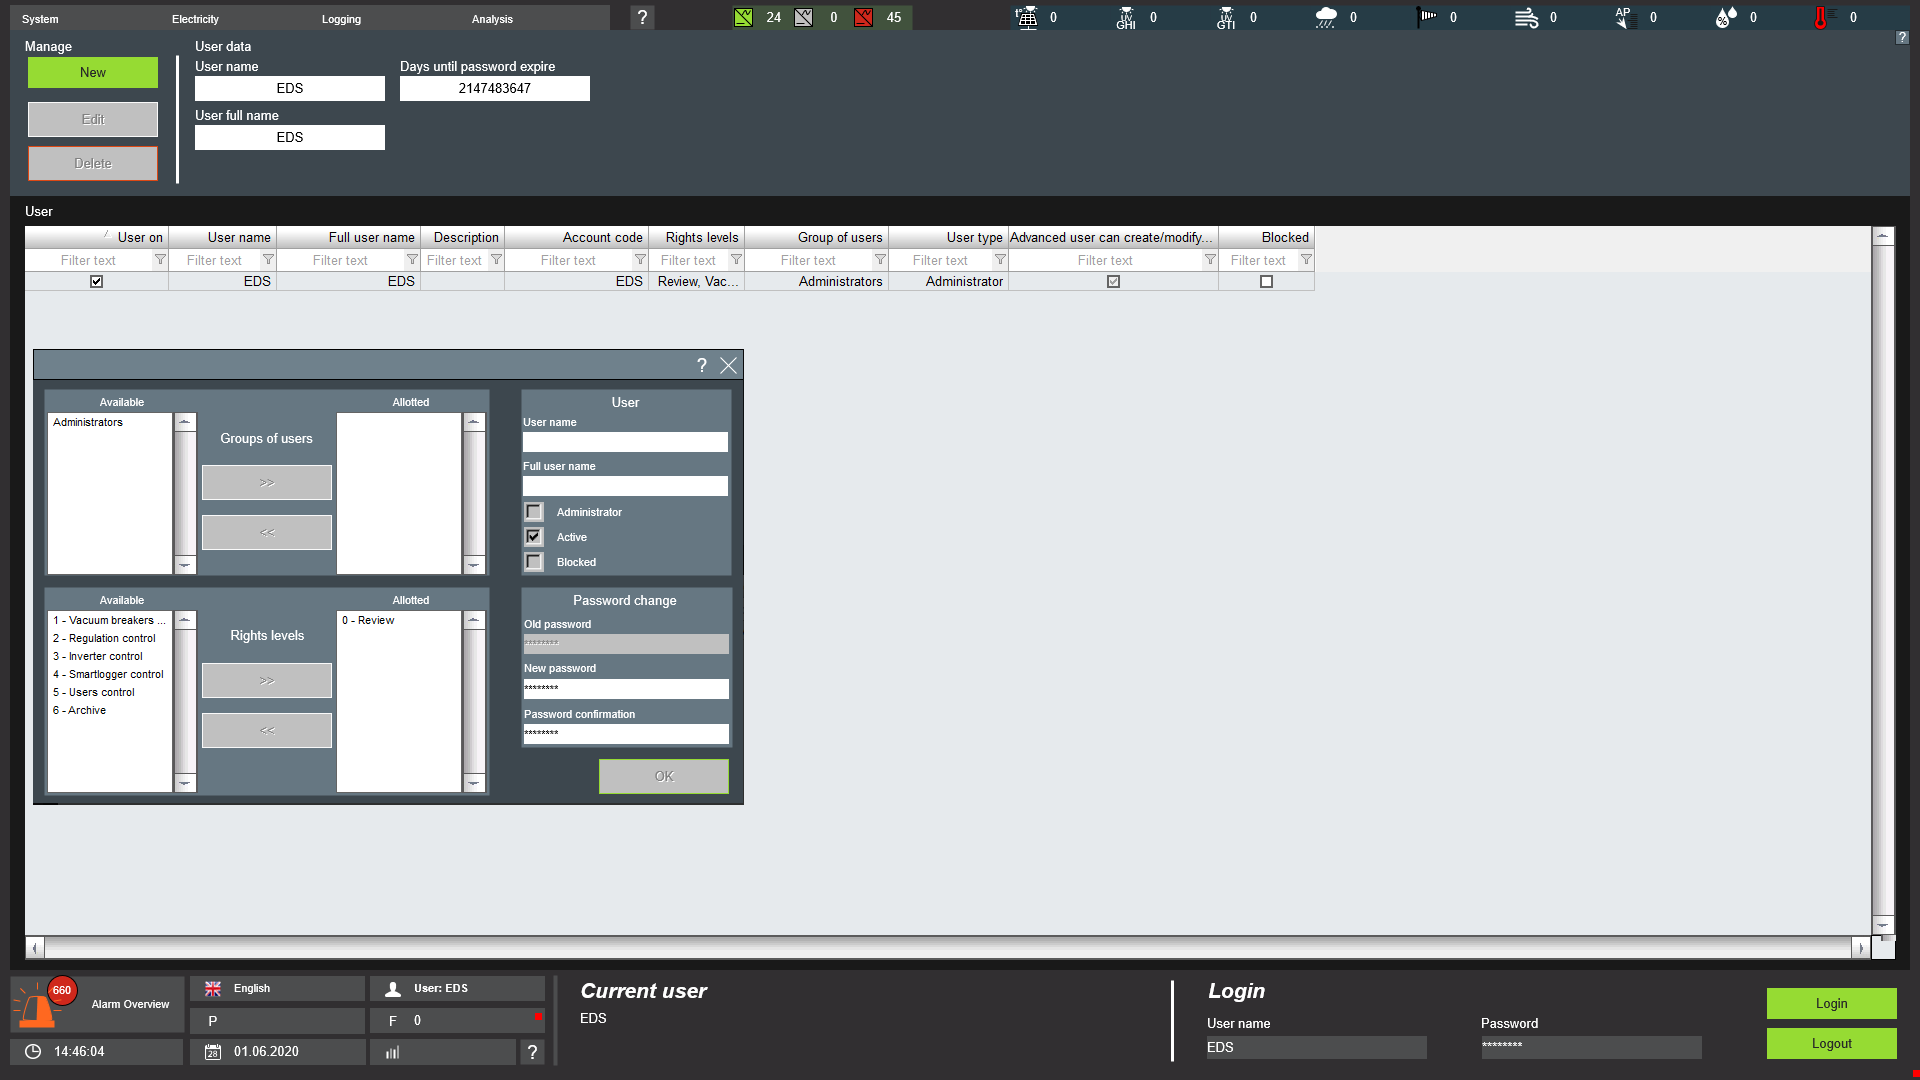The image size is (1920, 1080).
Task: Enable the Administrator checkbox in the dialog
Action: (x=534, y=512)
